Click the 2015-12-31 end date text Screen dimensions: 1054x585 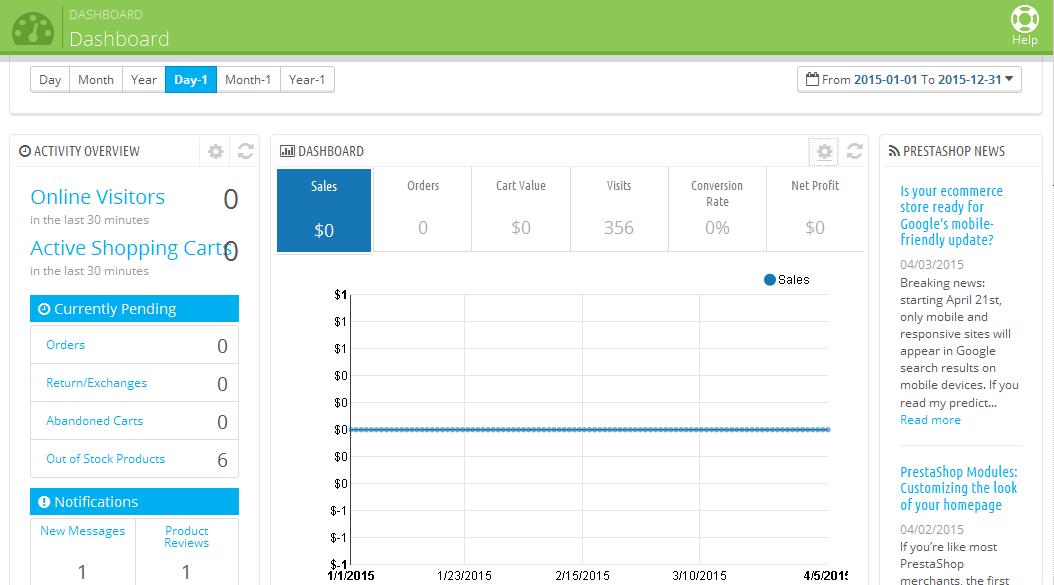click(x=969, y=79)
